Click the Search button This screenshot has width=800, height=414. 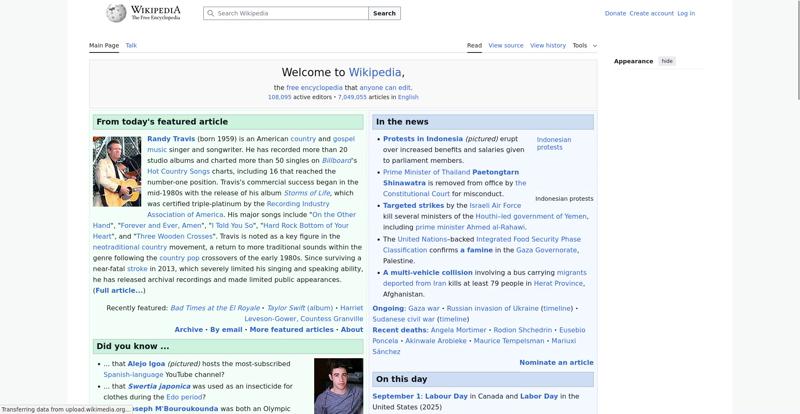pos(384,13)
